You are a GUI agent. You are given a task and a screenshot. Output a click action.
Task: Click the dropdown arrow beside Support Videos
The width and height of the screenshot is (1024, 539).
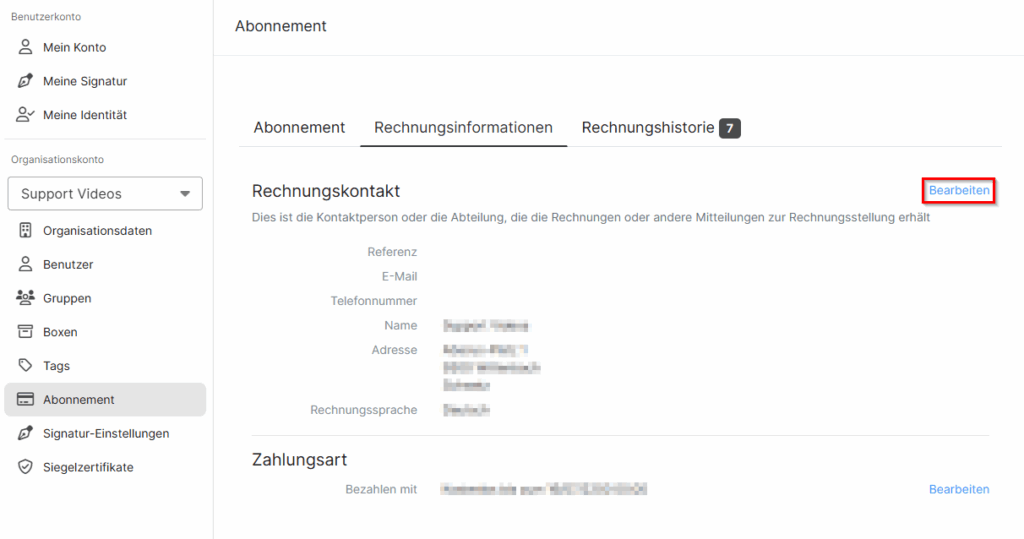coord(185,194)
